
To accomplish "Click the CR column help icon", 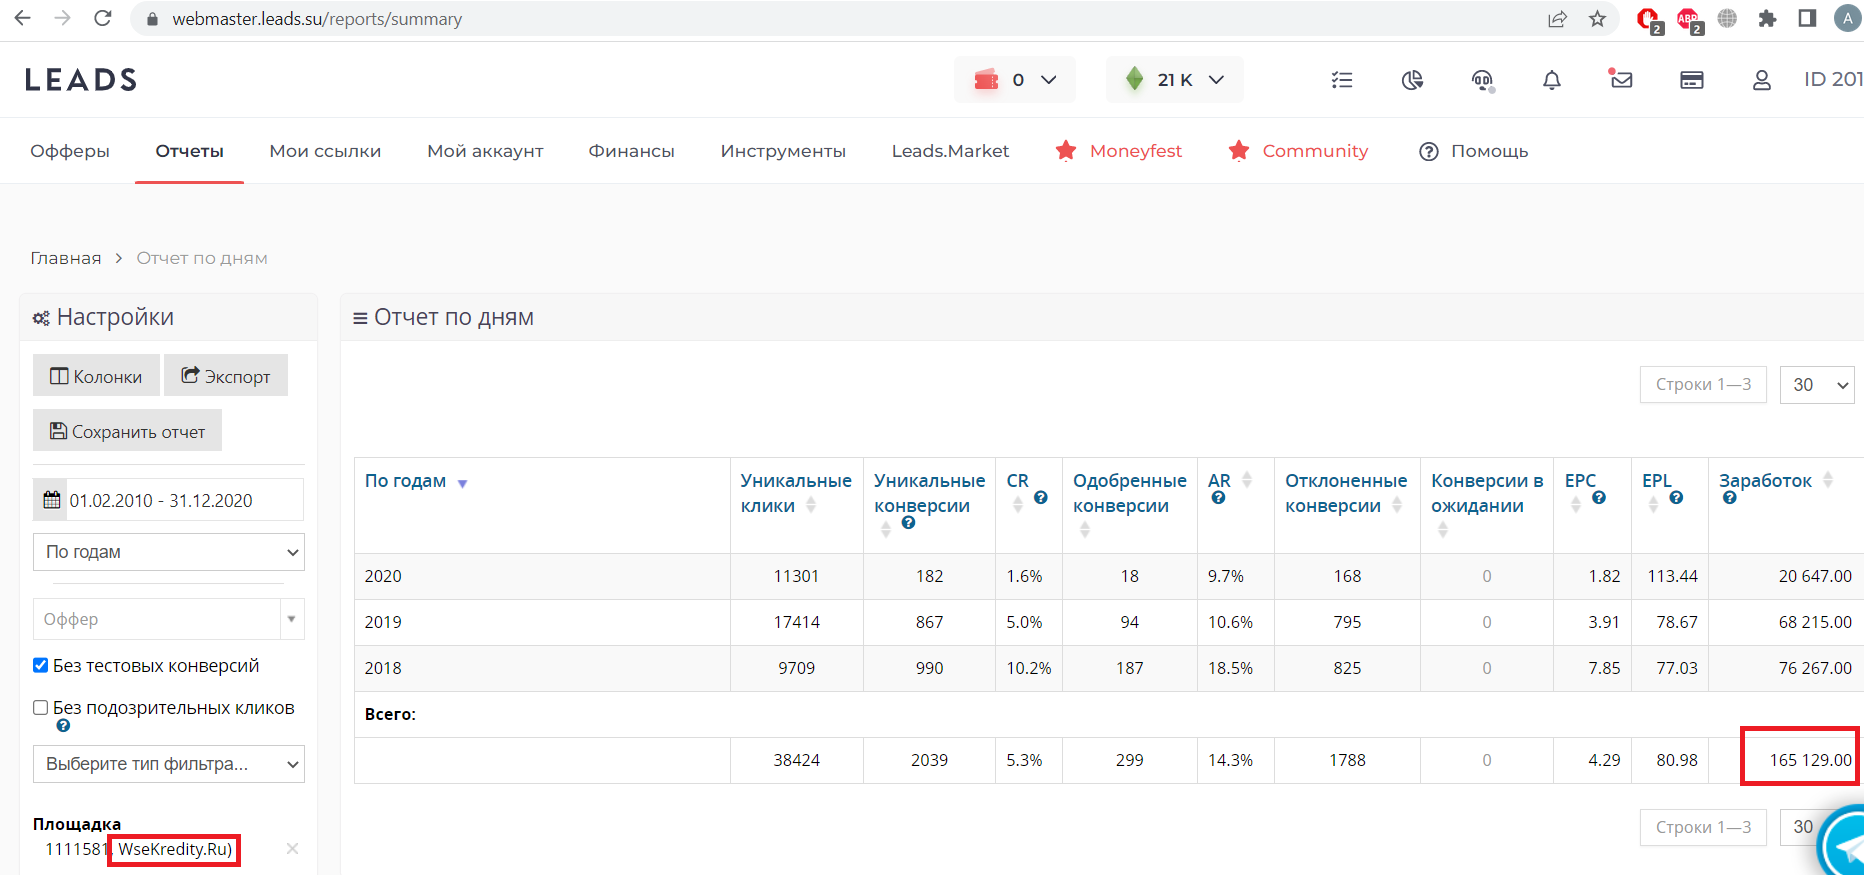I will click(x=1040, y=498).
